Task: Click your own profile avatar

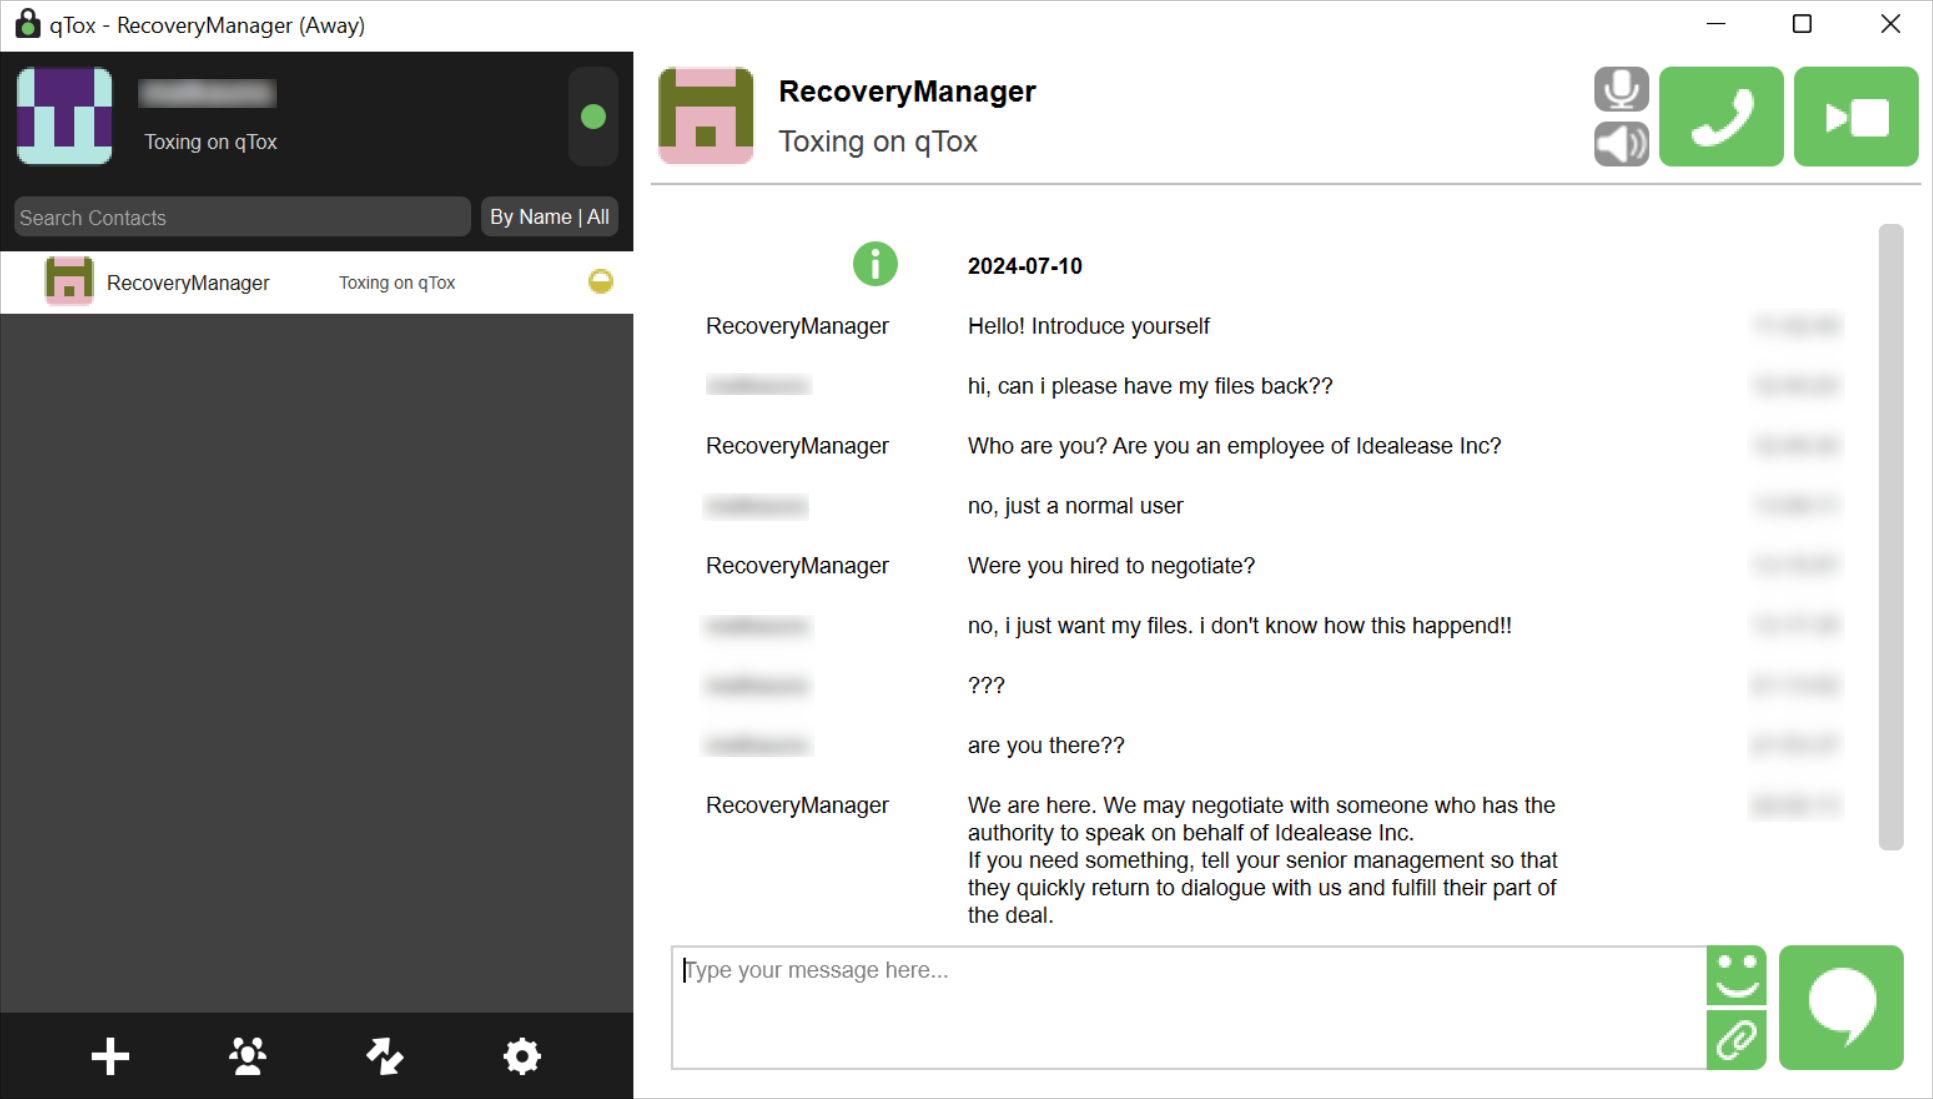Action: pyautogui.click(x=64, y=116)
